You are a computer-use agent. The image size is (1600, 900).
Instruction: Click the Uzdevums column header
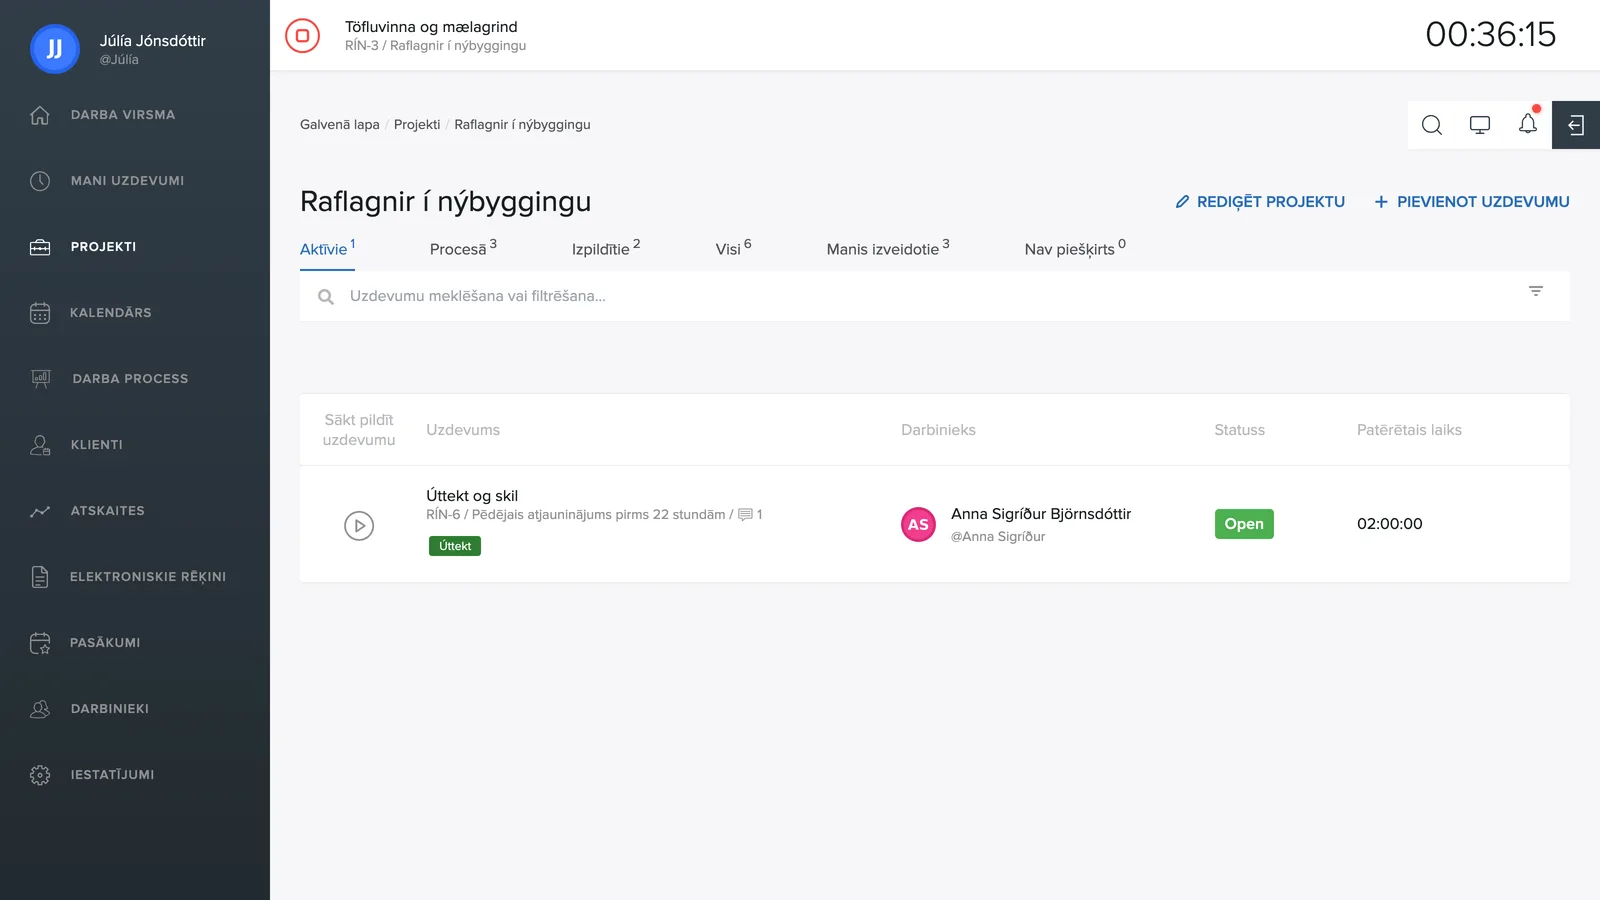coord(463,430)
